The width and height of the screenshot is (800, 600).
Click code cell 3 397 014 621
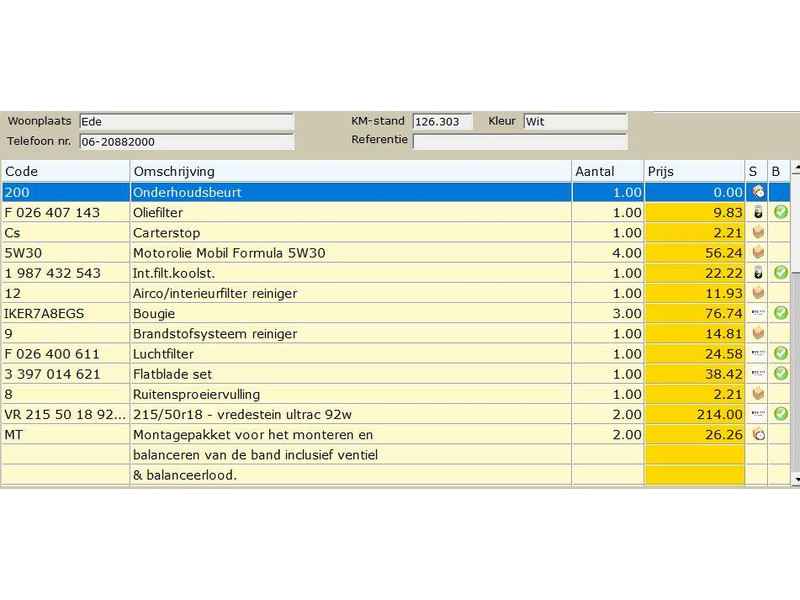click(65, 374)
